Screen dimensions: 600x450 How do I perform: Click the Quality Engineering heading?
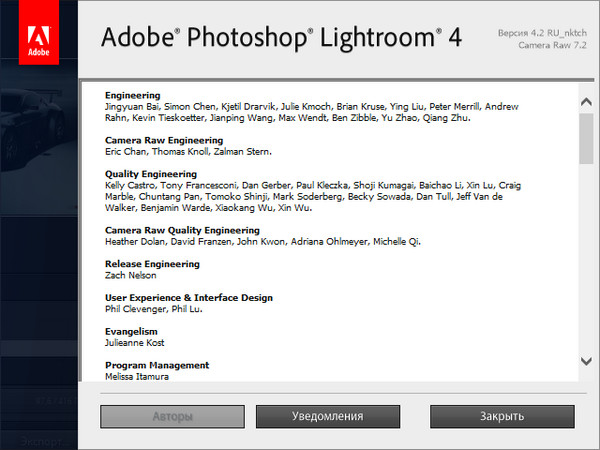click(x=150, y=174)
